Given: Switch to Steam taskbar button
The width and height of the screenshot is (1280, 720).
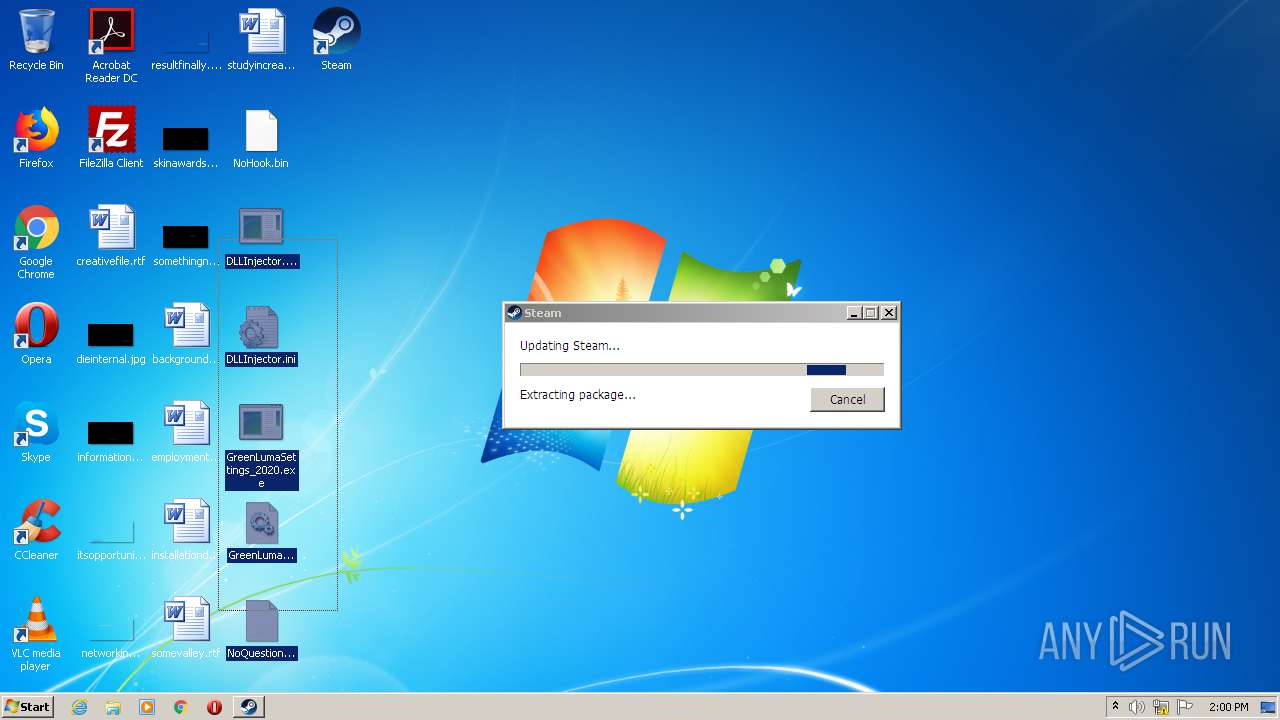Looking at the screenshot, I should point(248,707).
